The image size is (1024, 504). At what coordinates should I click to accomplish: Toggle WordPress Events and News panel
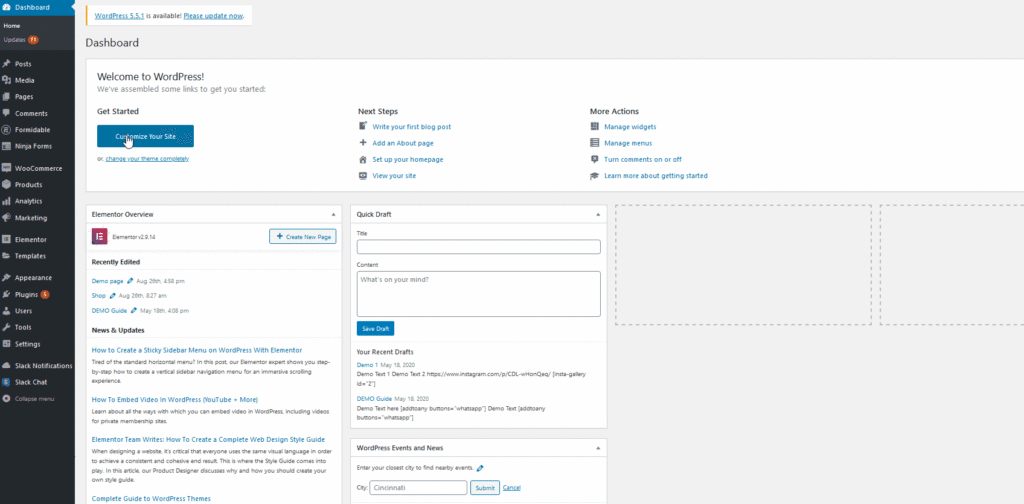coord(598,447)
